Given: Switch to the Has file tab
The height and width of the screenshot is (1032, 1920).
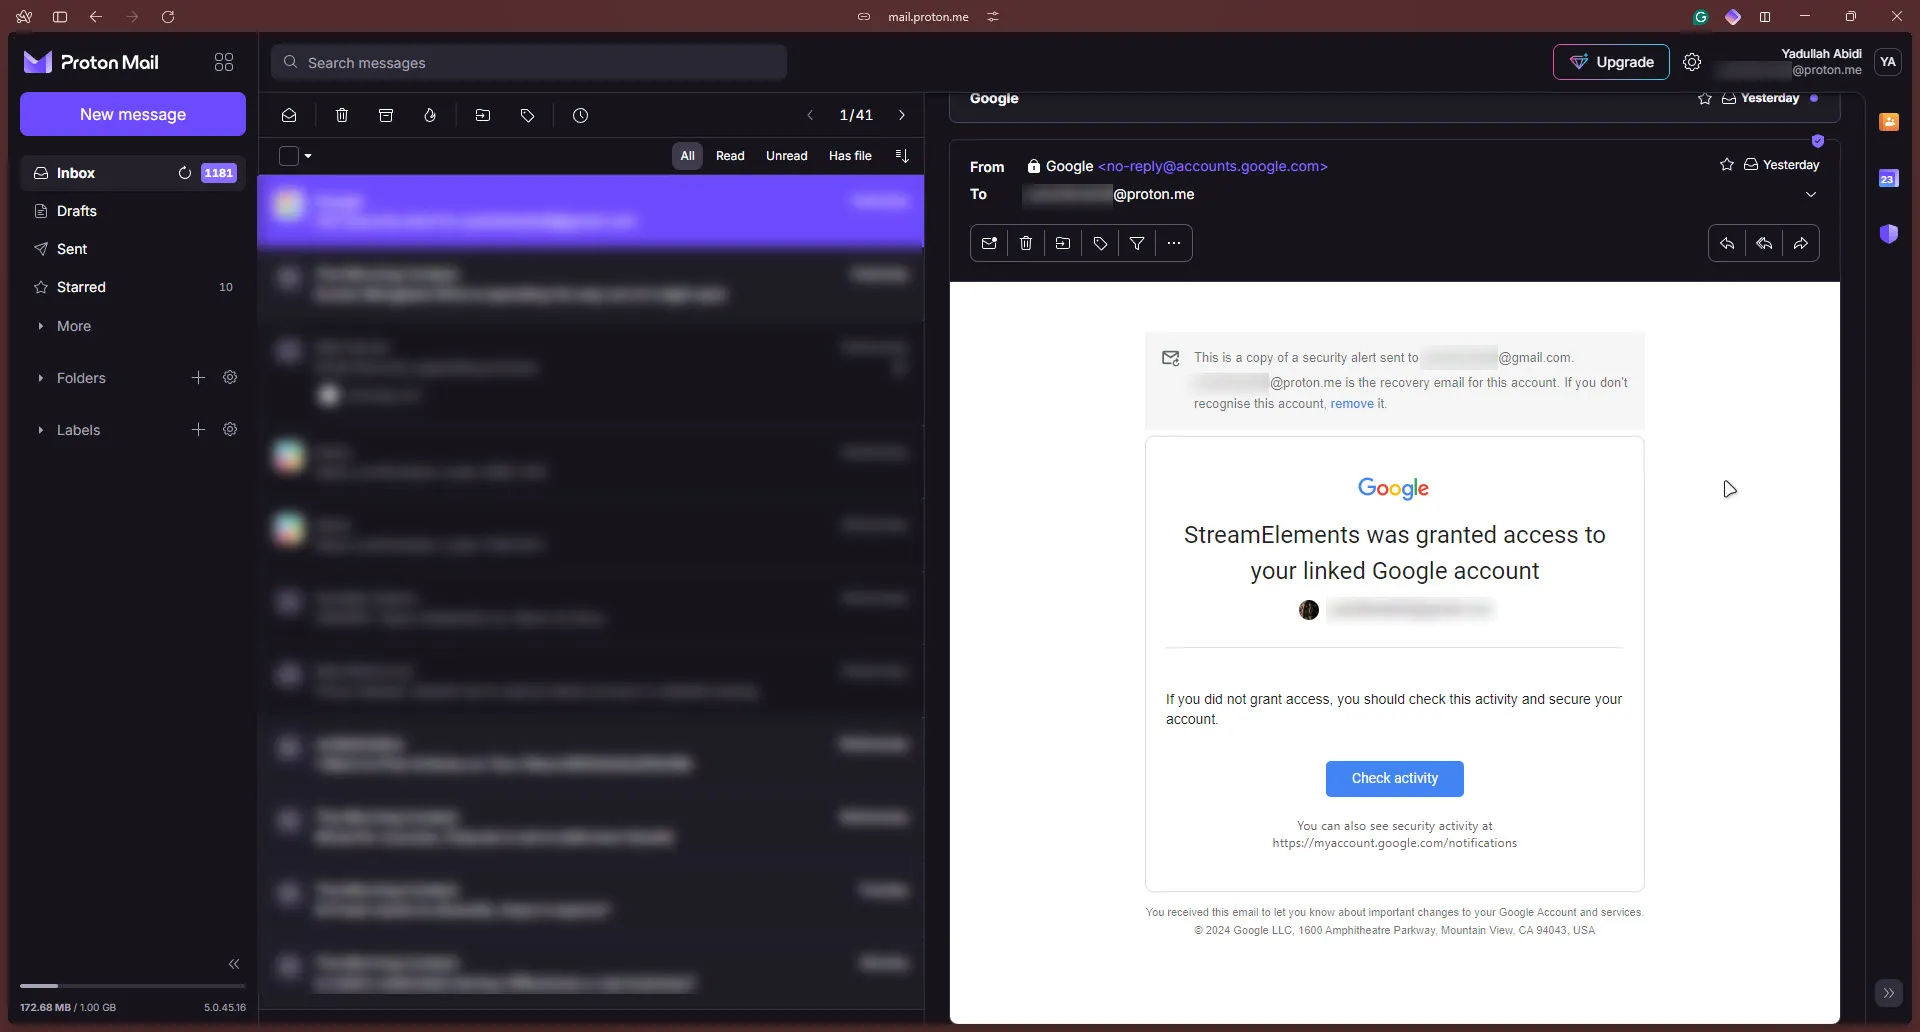Looking at the screenshot, I should click(x=850, y=155).
